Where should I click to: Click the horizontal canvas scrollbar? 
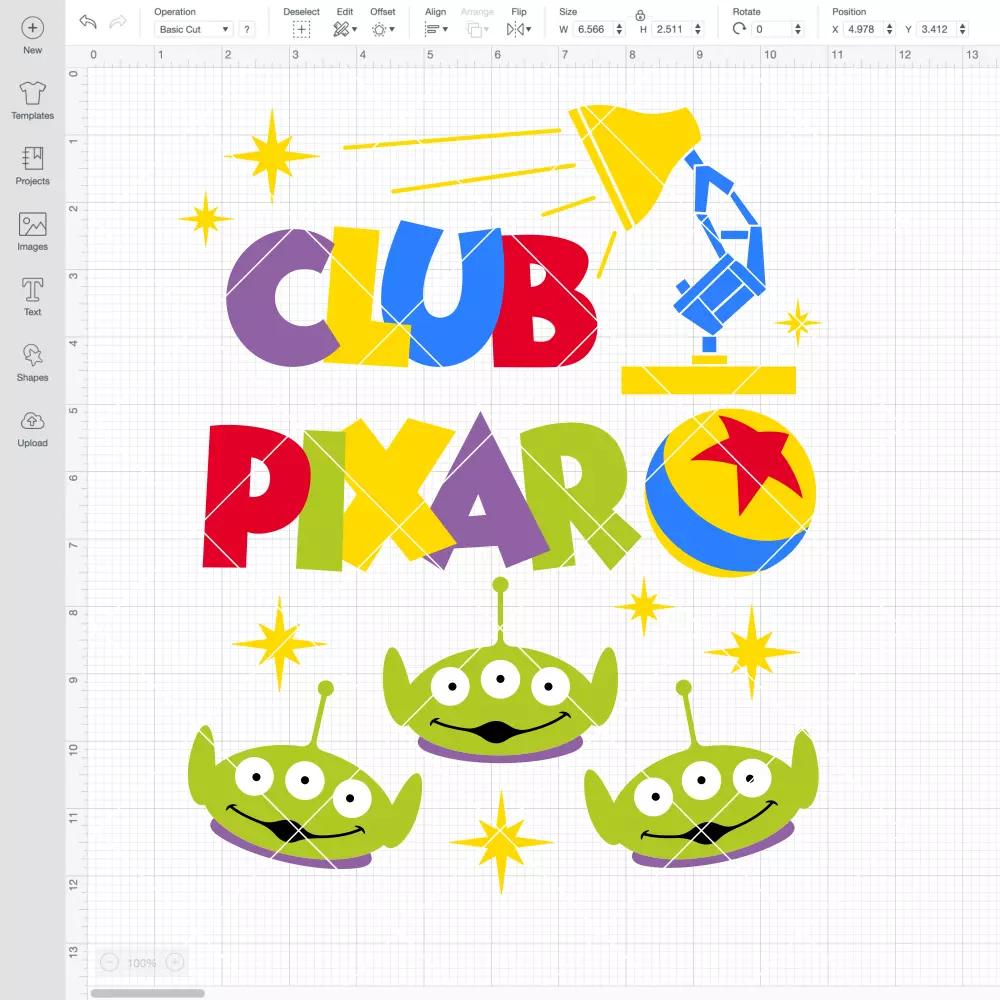pos(147,993)
